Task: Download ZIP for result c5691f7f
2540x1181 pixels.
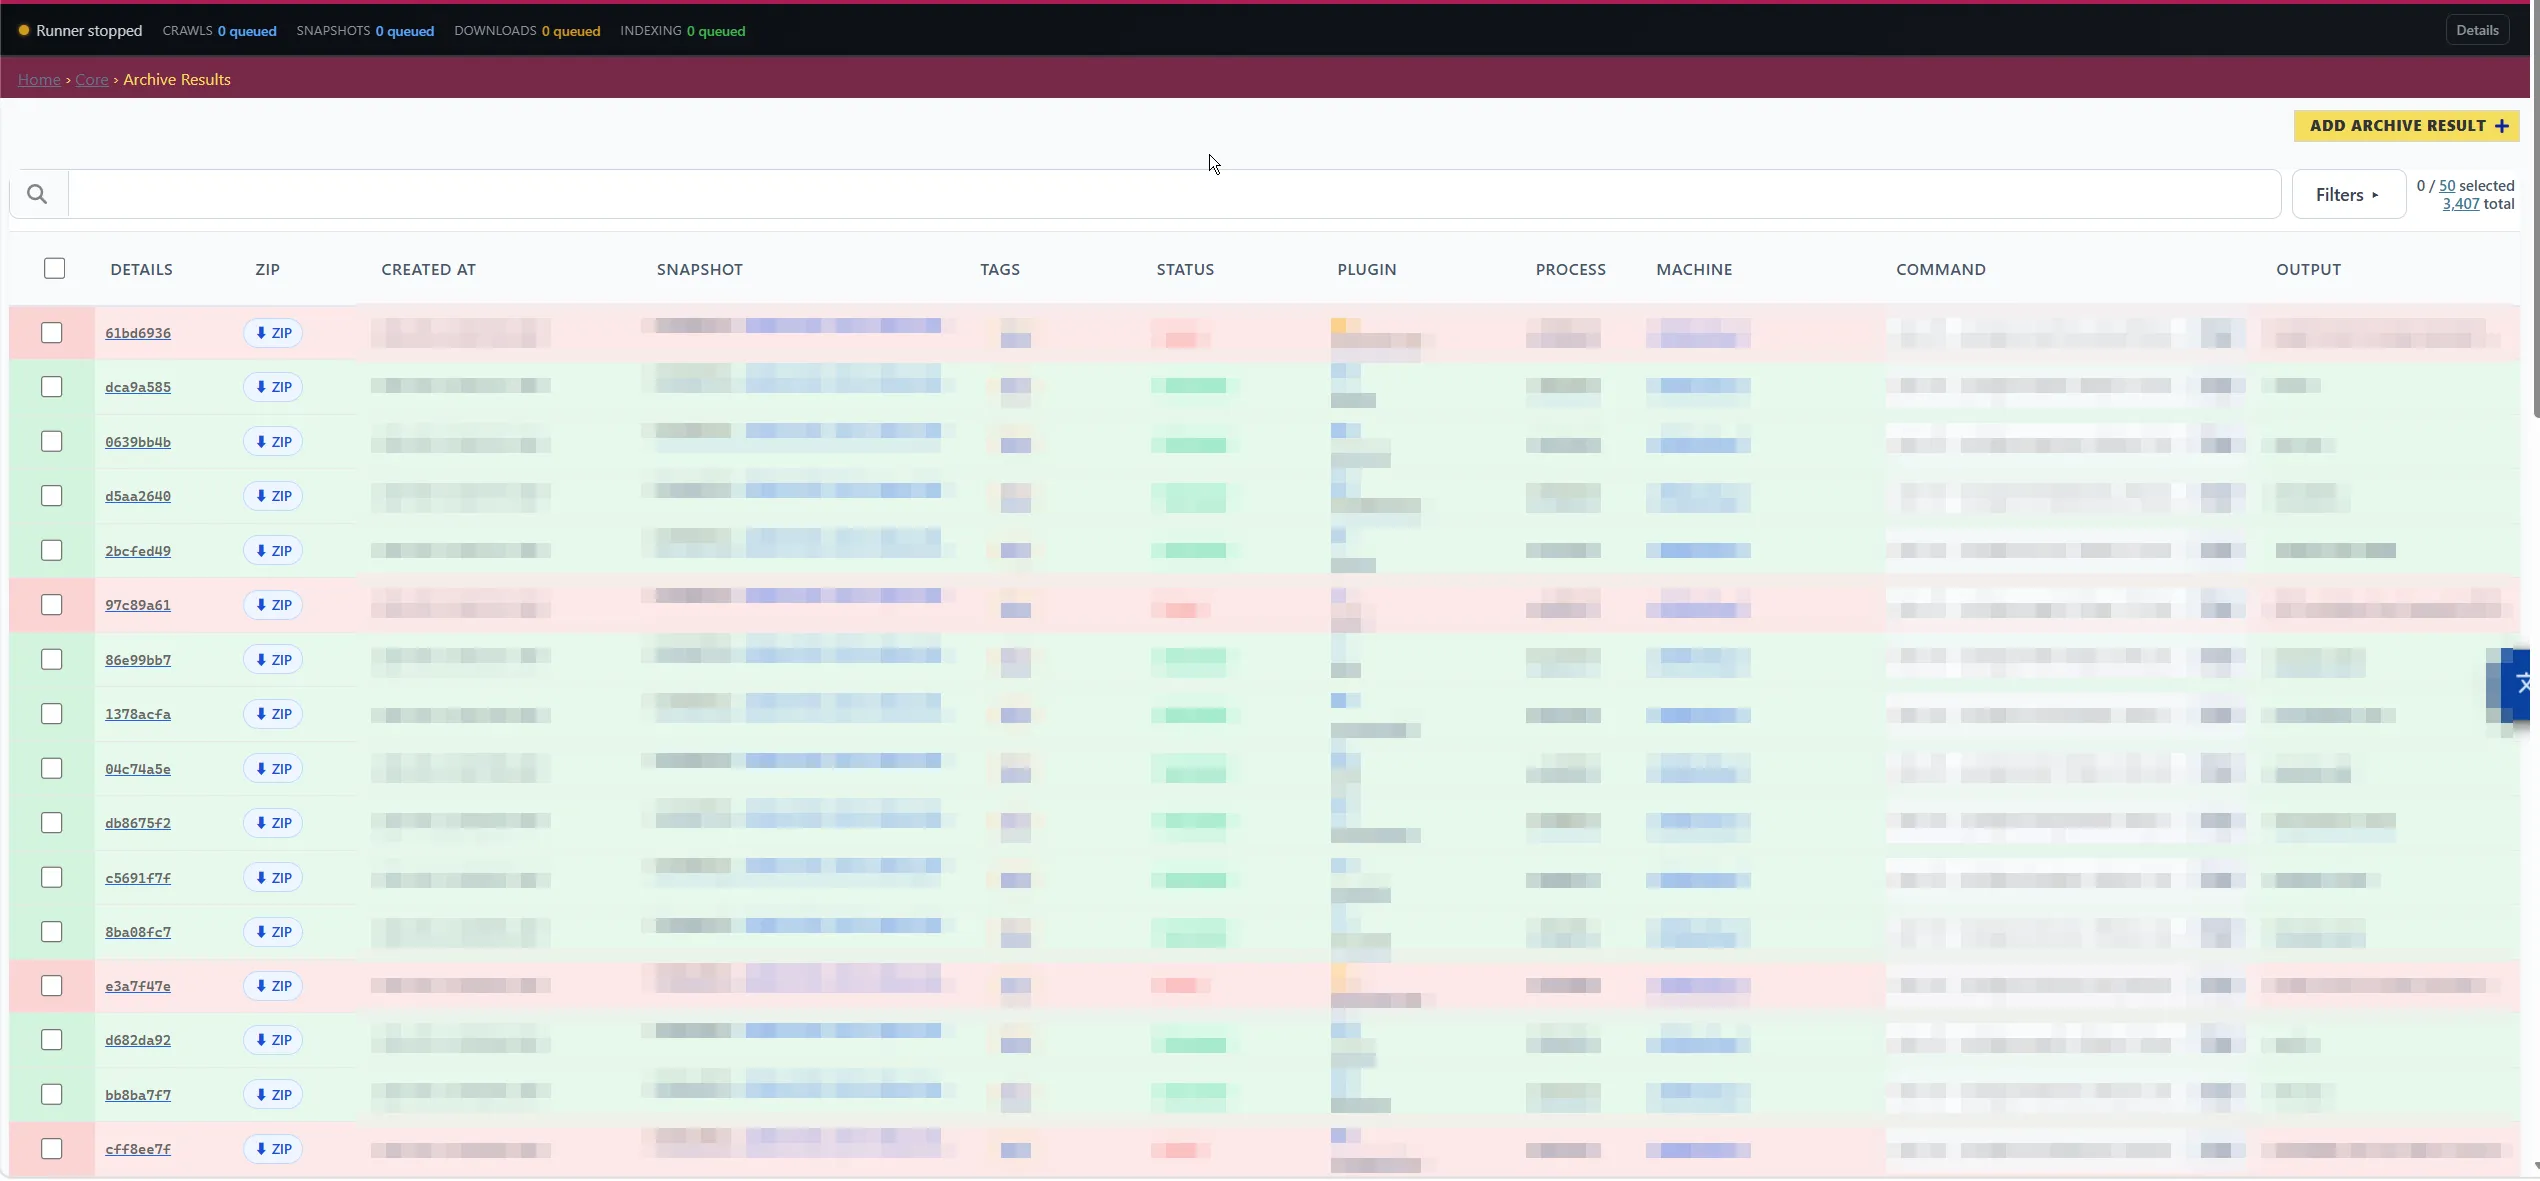Action: tap(273, 878)
